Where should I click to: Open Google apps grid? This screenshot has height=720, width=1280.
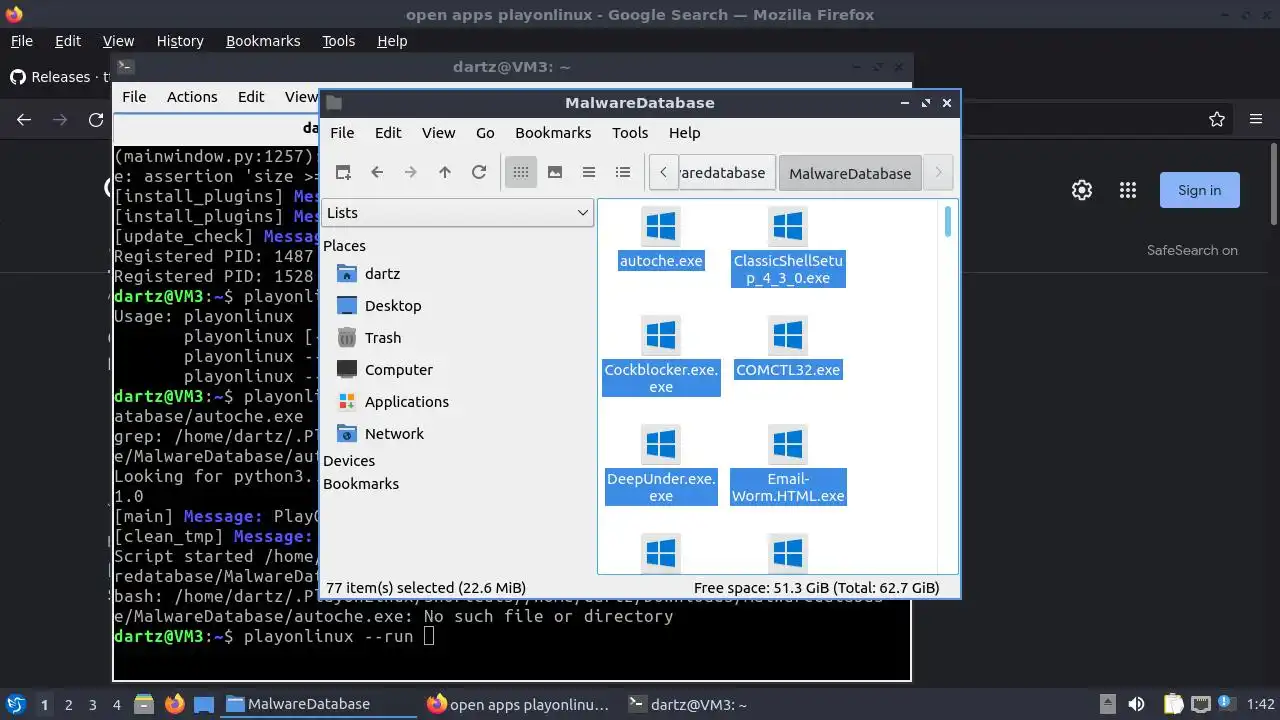coord(1128,190)
